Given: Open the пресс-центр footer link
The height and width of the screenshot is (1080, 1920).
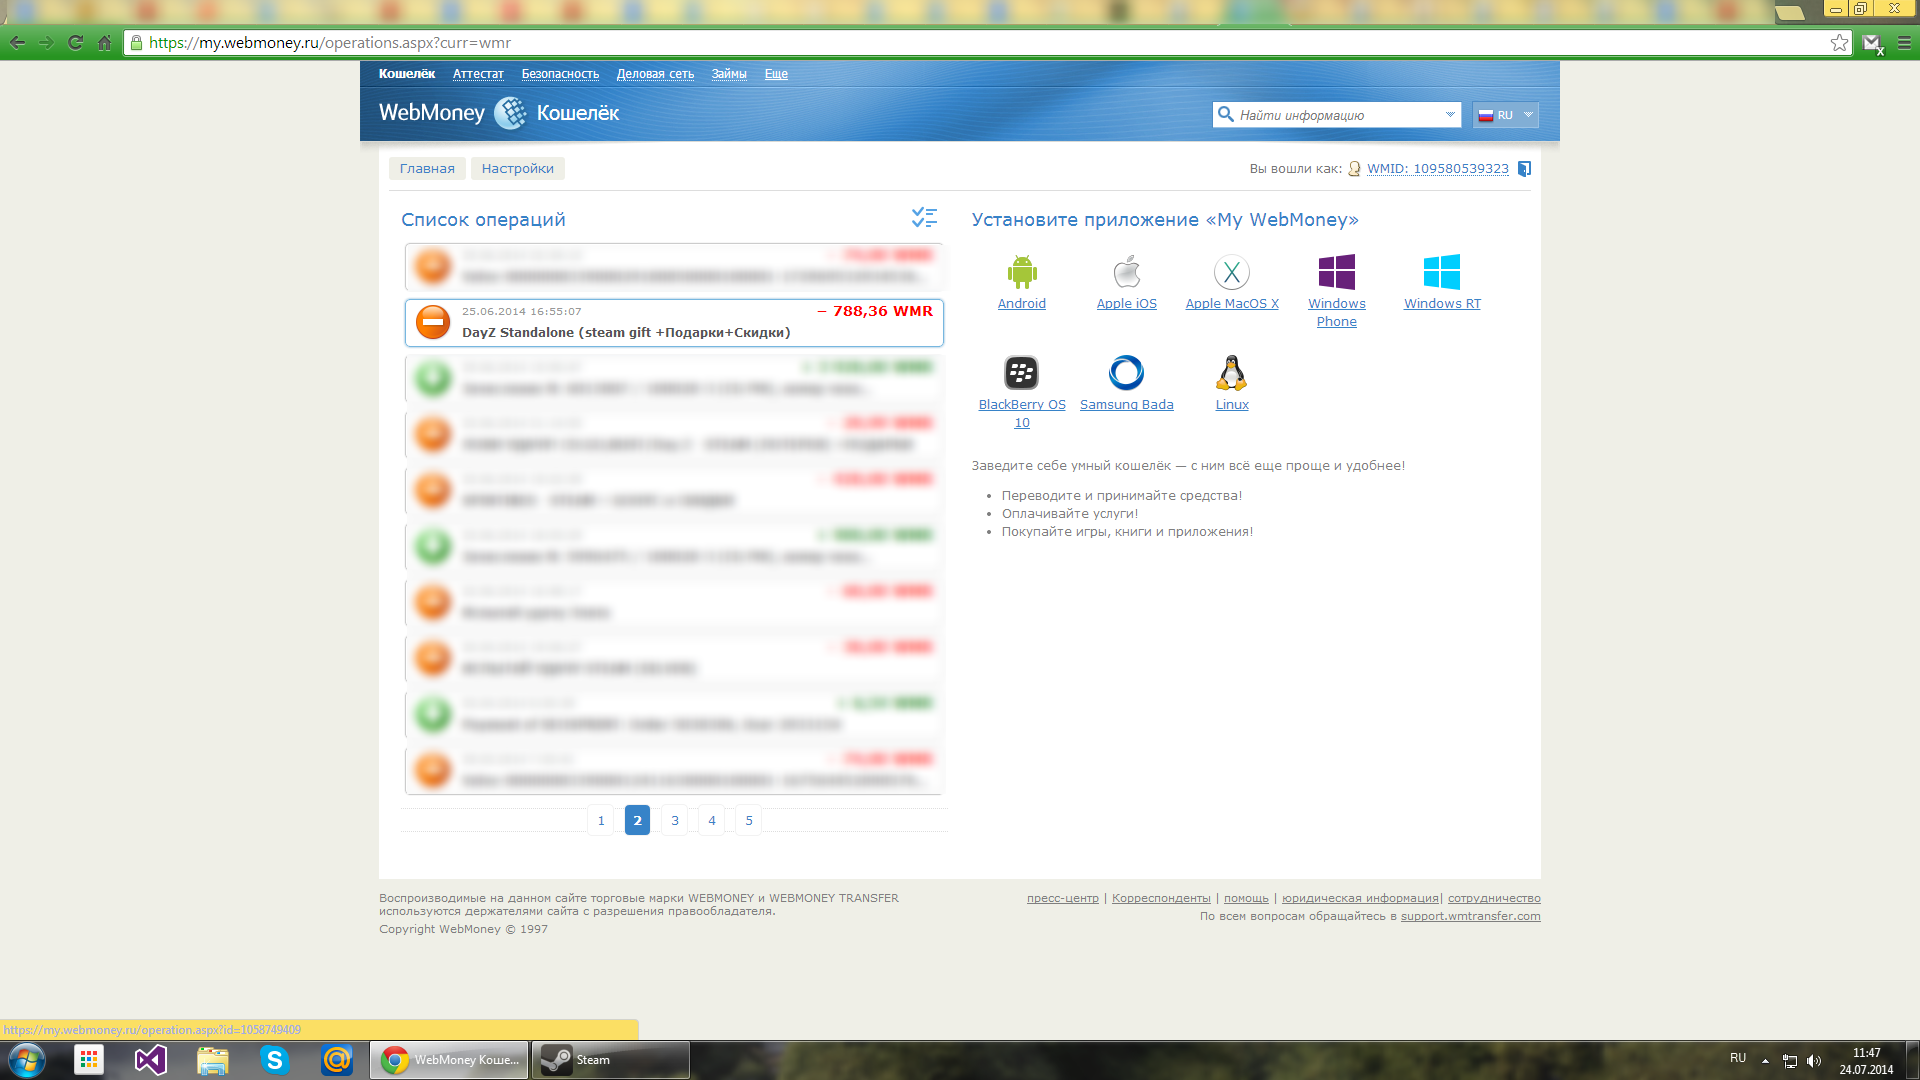Looking at the screenshot, I should 1062,898.
